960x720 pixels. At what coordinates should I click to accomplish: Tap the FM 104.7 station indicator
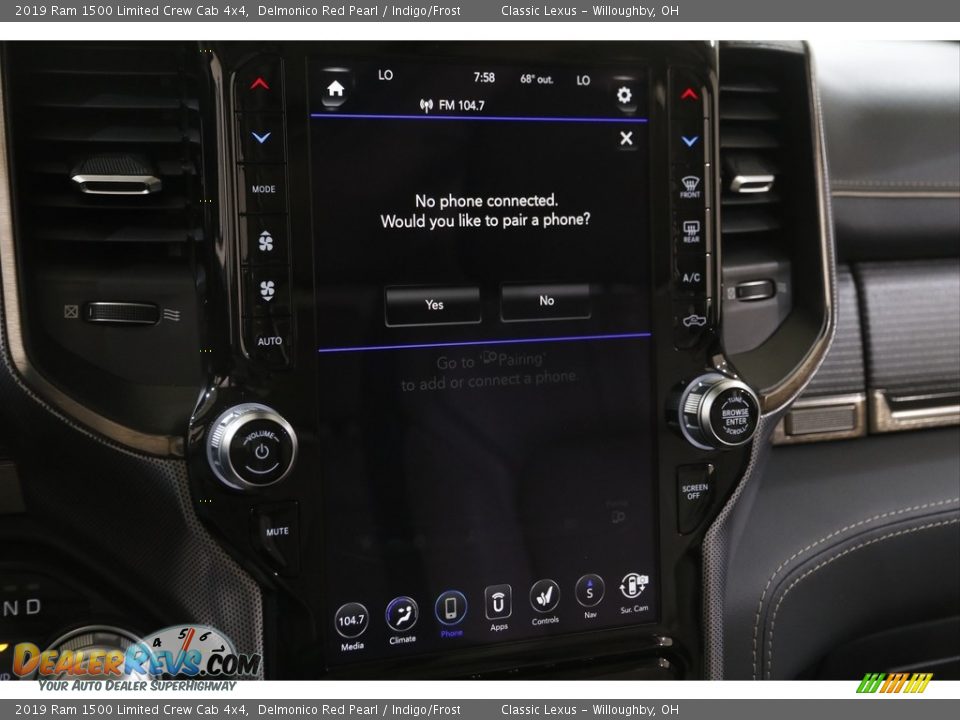click(x=452, y=105)
